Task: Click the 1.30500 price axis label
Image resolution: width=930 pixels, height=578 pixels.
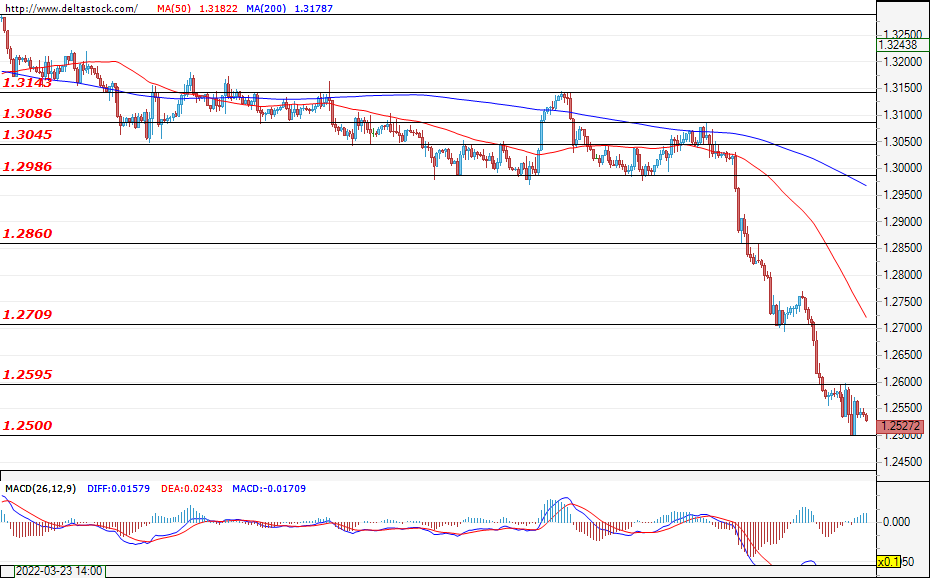Action: tap(903, 142)
